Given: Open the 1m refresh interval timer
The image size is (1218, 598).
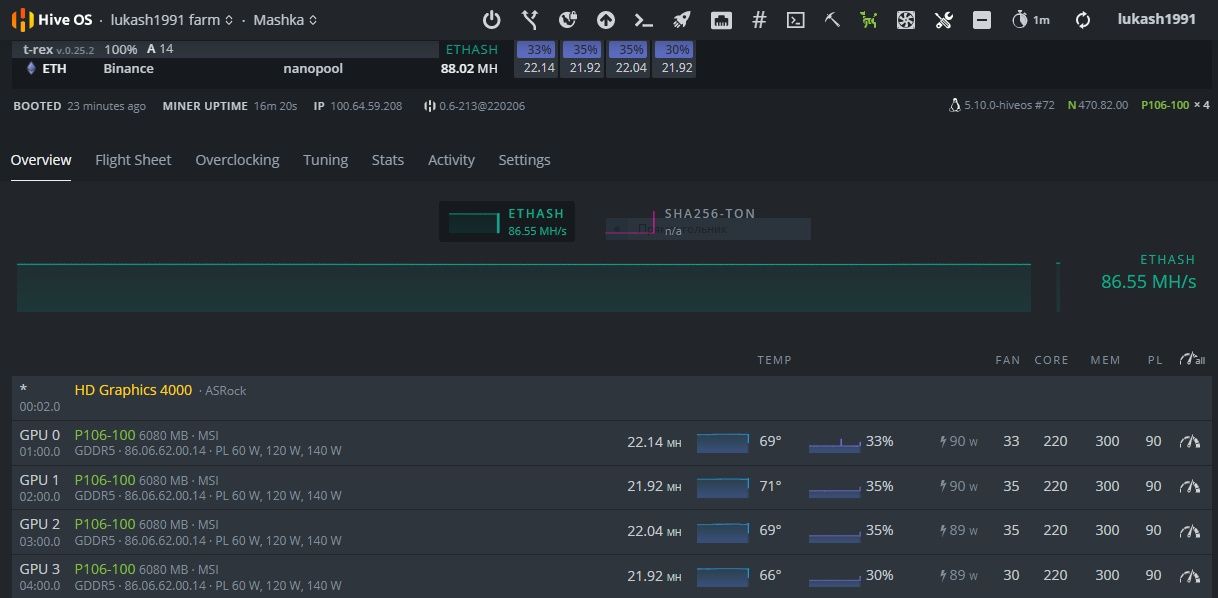Looking at the screenshot, I should [1030, 20].
